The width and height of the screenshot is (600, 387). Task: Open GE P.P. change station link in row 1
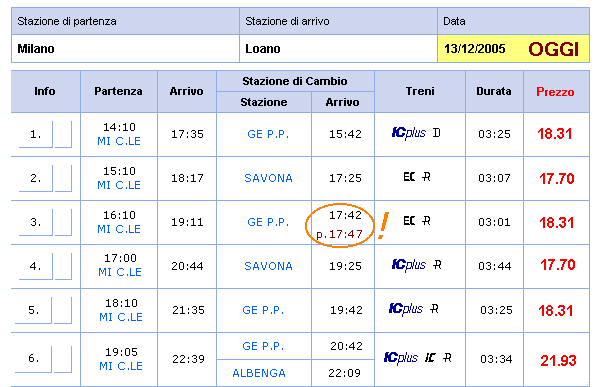click(268, 134)
